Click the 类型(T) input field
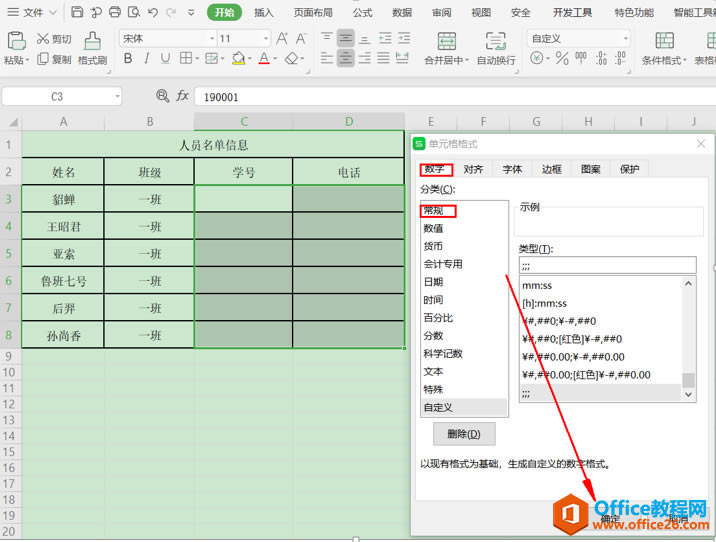This screenshot has height=542, width=716. 607,265
